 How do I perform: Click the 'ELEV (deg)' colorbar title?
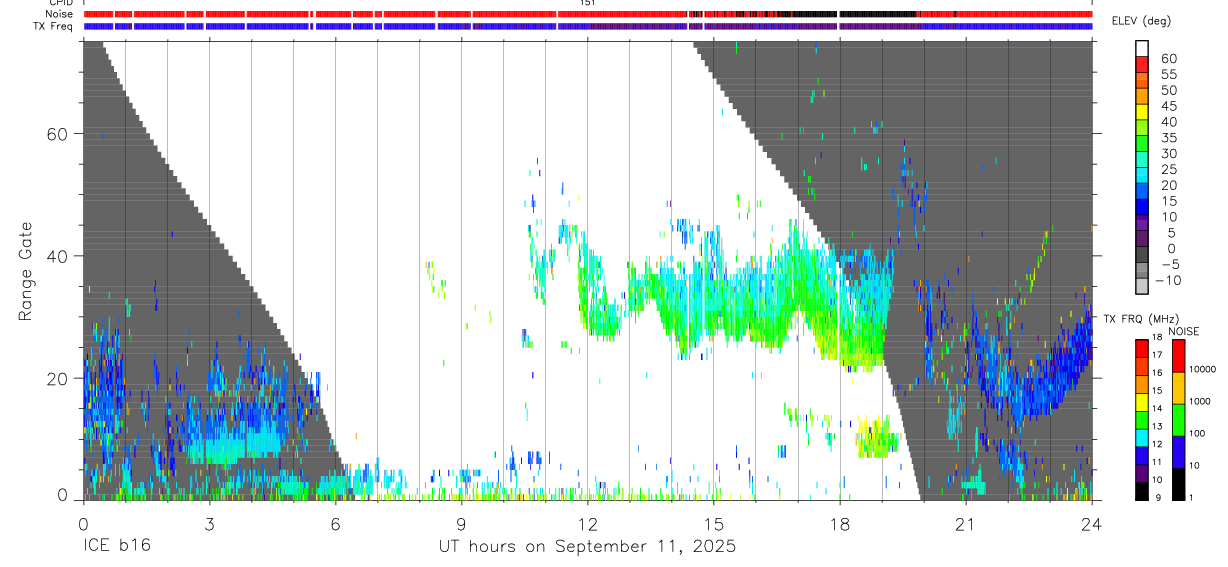click(1141, 22)
